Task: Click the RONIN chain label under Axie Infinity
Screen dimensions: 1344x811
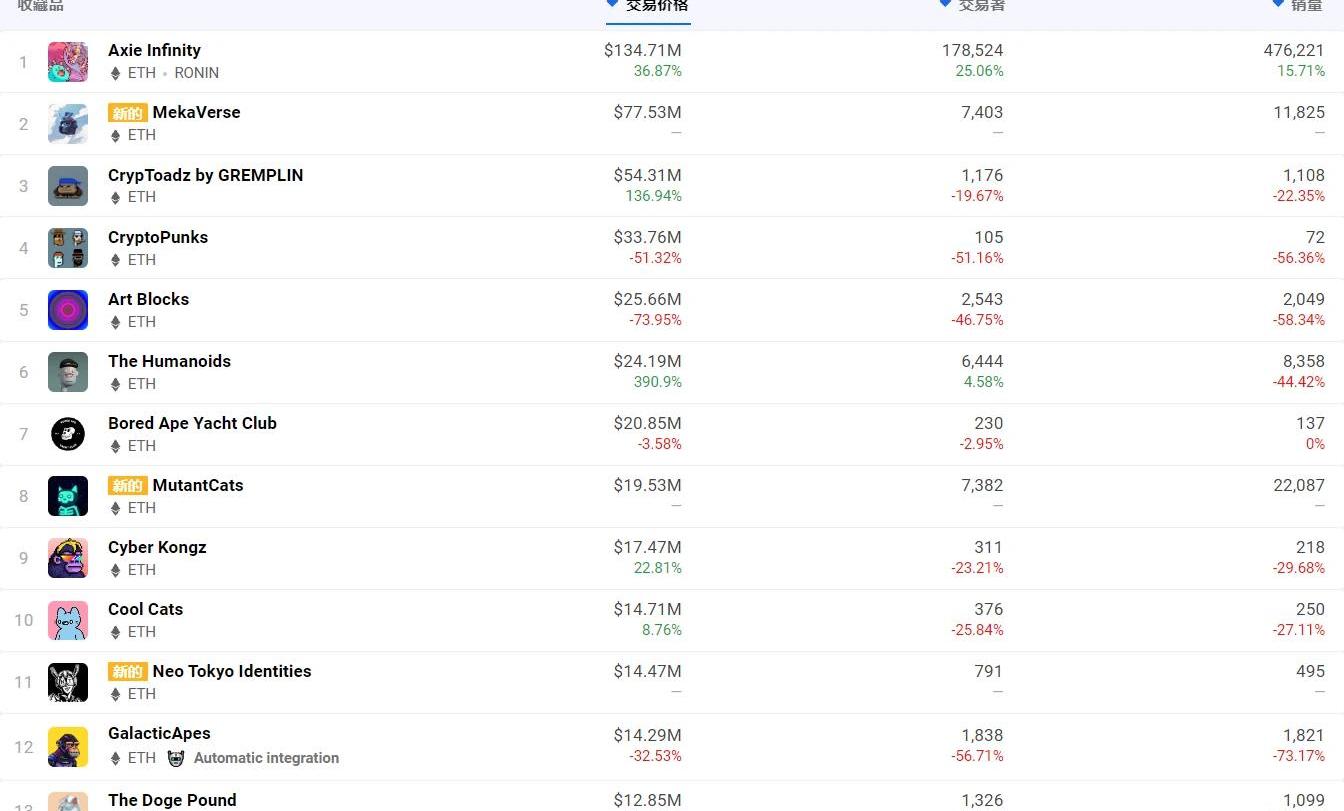Action: [x=196, y=73]
